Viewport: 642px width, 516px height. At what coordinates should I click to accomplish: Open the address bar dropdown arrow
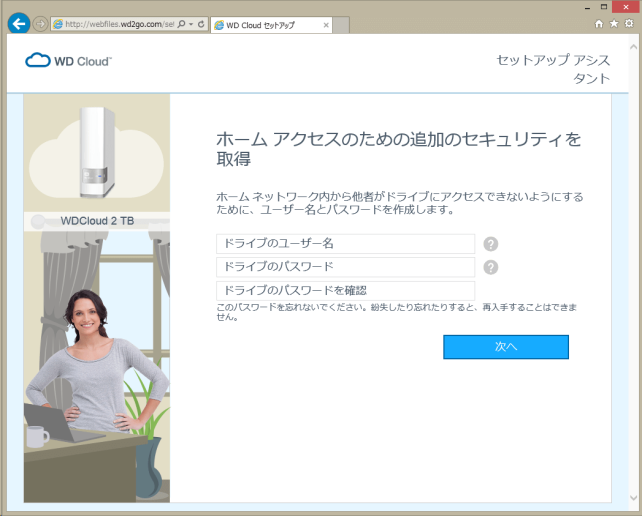[191, 24]
